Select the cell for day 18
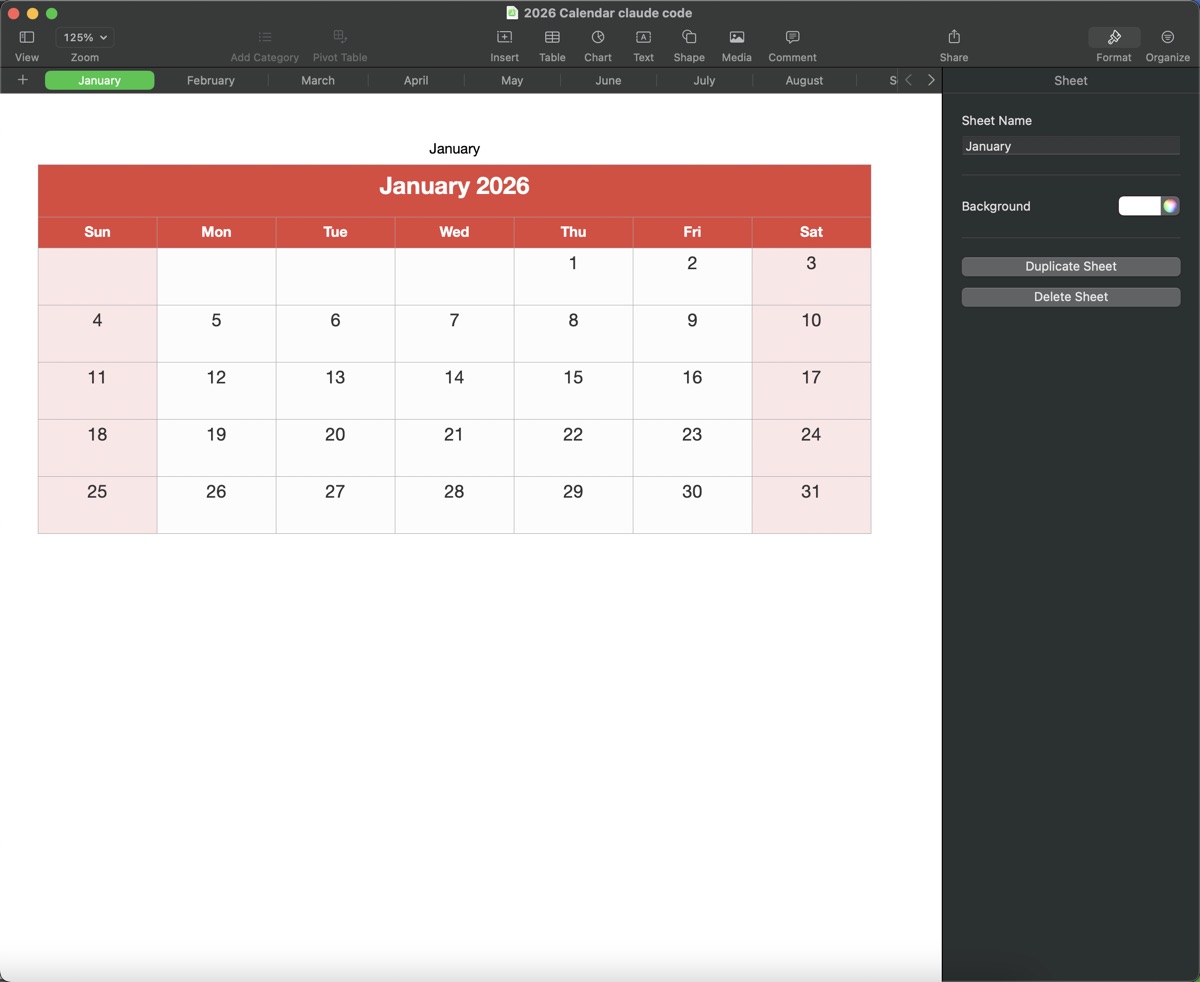The image size is (1200, 982). [97, 447]
